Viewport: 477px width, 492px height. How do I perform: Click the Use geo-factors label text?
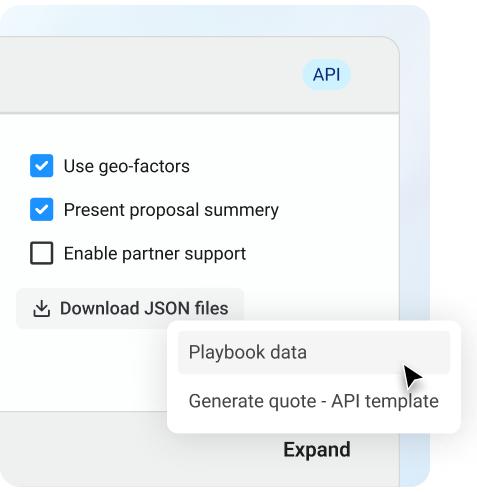pyautogui.click(x=127, y=166)
